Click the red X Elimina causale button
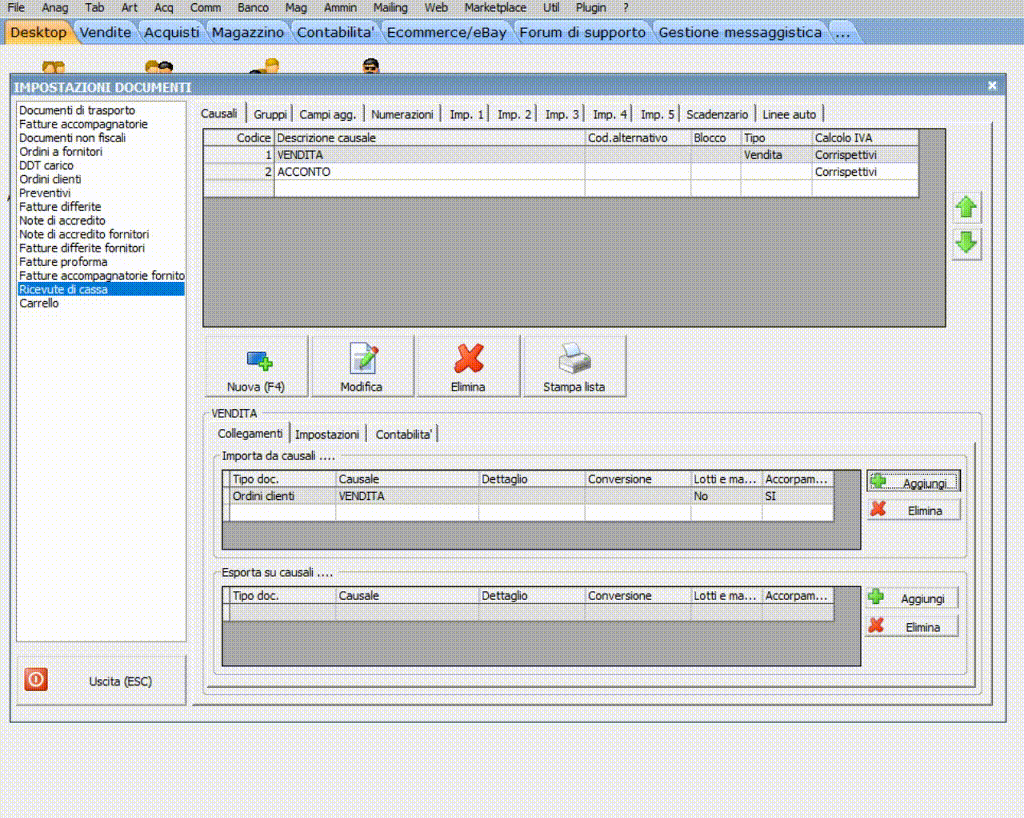 468,366
